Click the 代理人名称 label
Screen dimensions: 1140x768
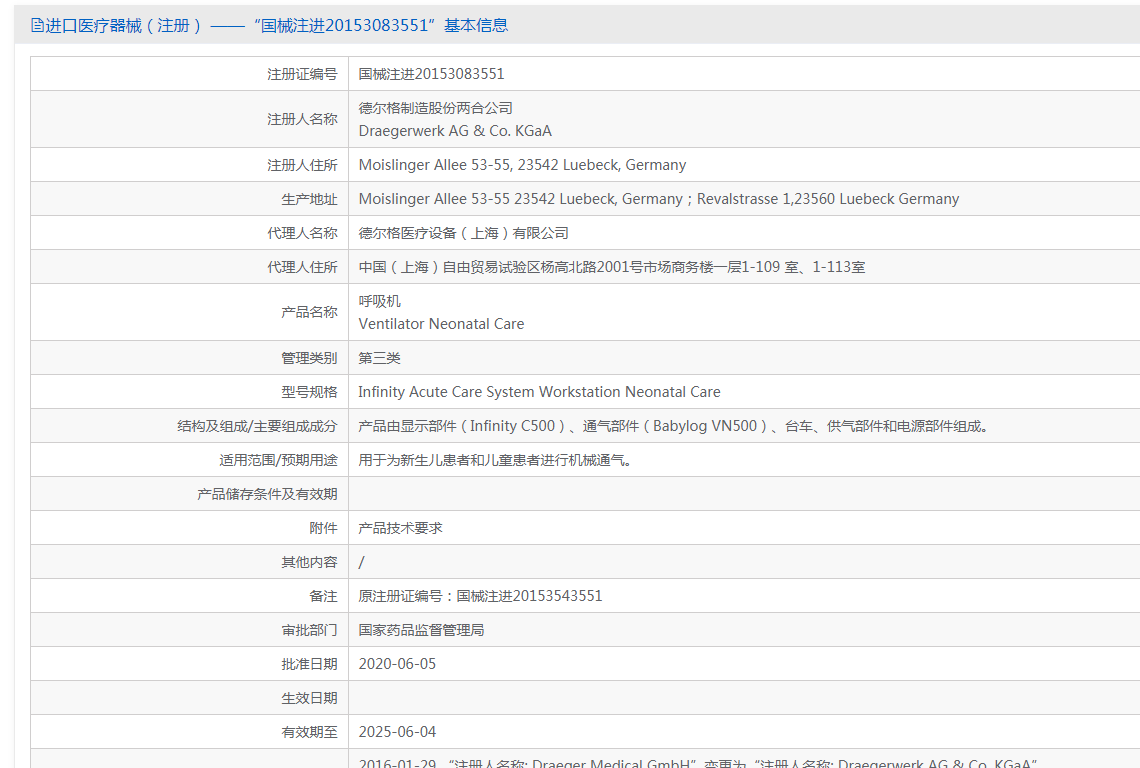tap(302, 233)
